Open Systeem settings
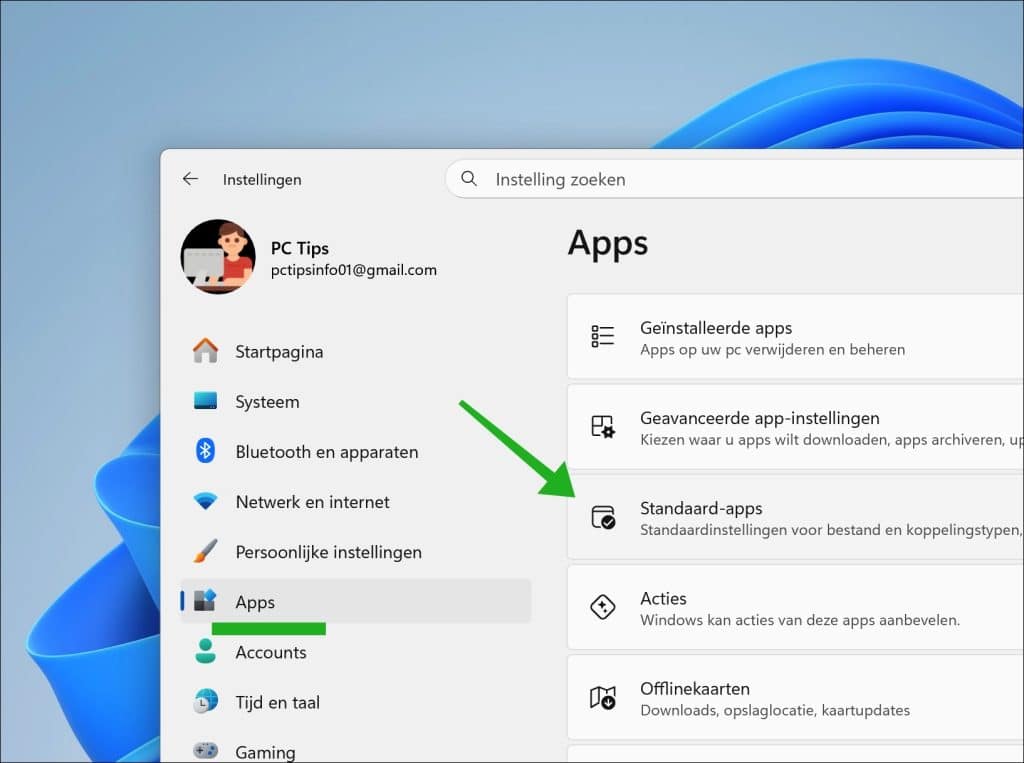Viewport: 1024px width, 763px height. tap(355, 402)
